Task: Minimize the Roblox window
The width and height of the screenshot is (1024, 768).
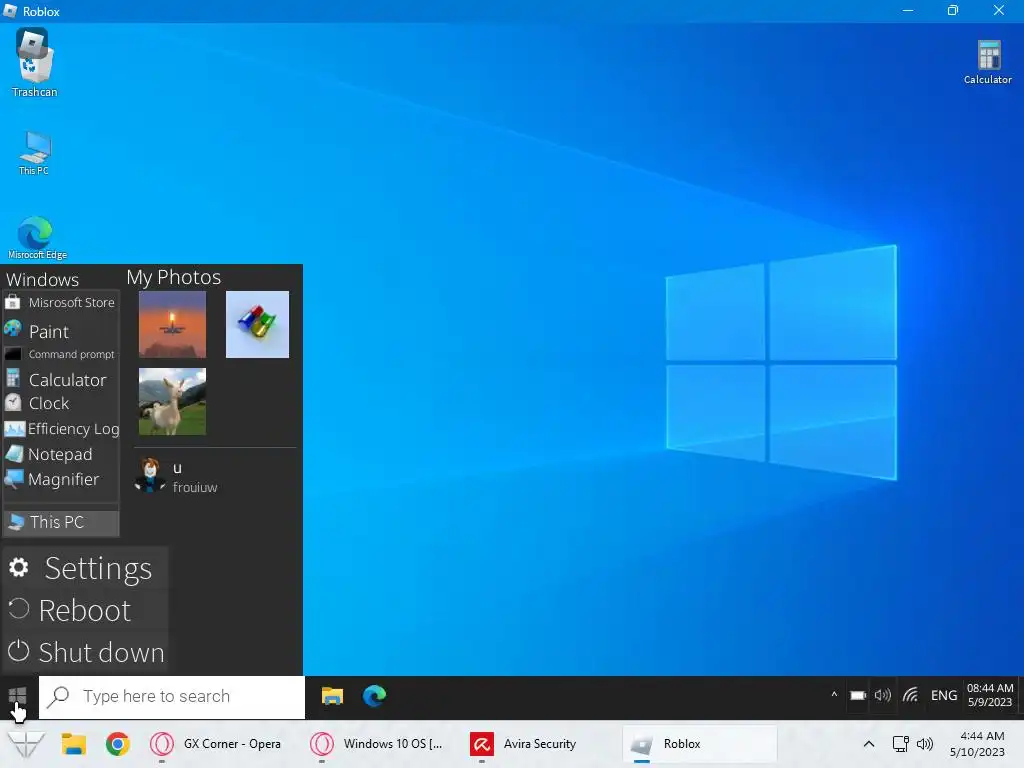Action: click(x=908, y=10)
